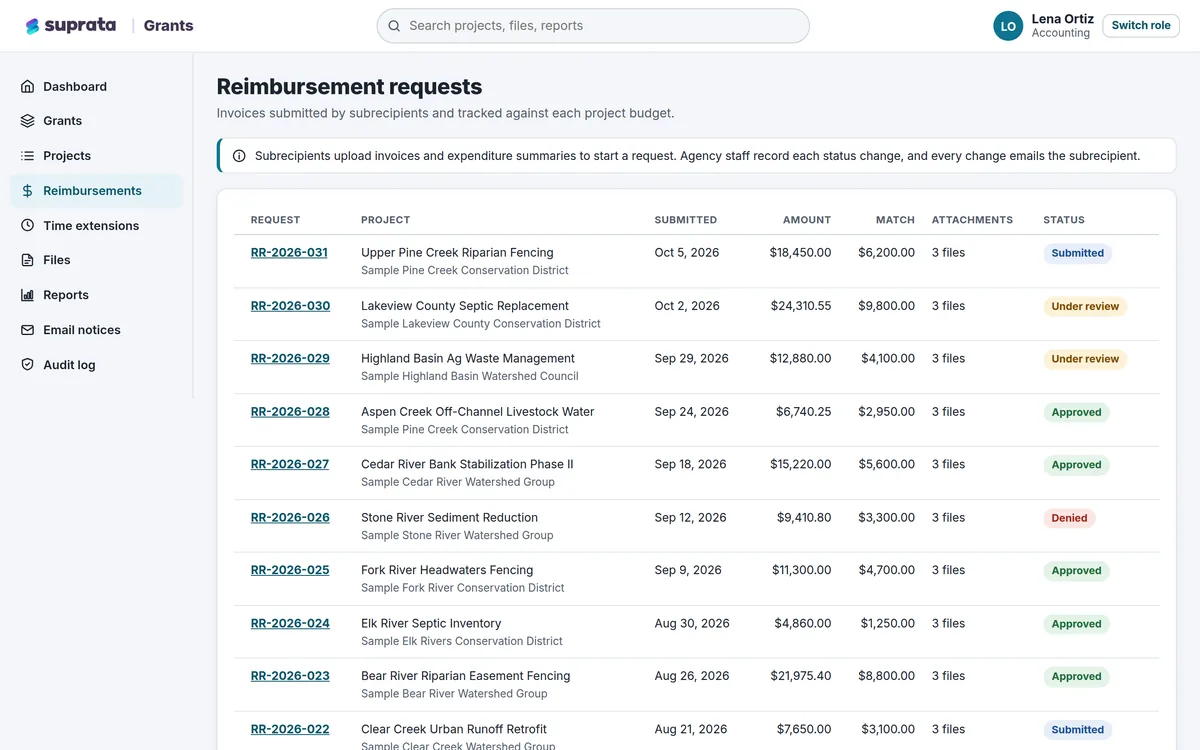1200x750 pixels.
Task: Click the search projects, files, reports field
Action: pos(593,26)
